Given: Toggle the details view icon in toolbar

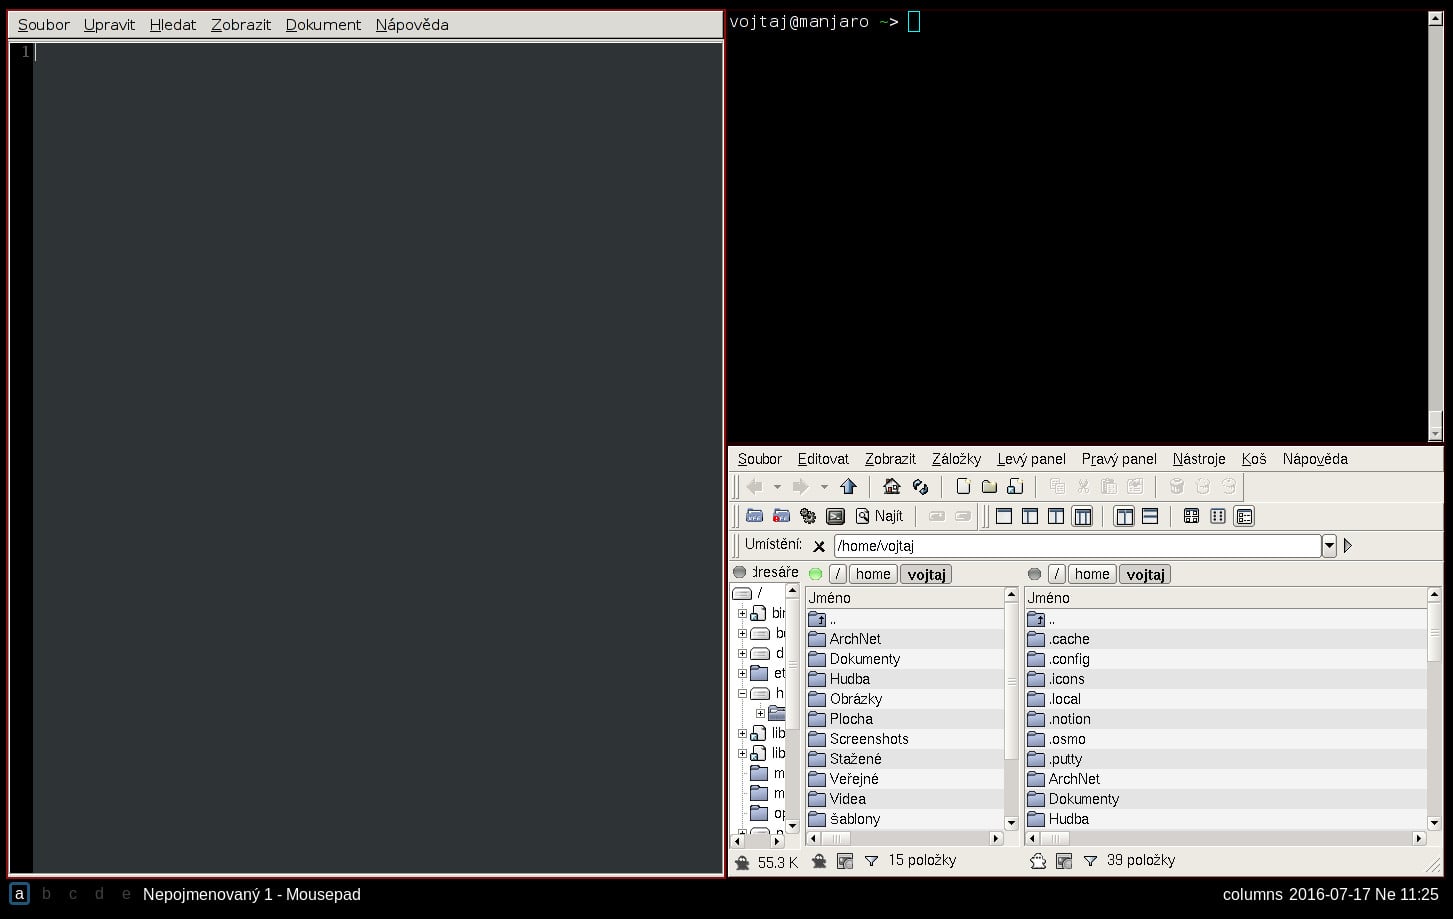Looking at the screenshot, I should 1244,517.
